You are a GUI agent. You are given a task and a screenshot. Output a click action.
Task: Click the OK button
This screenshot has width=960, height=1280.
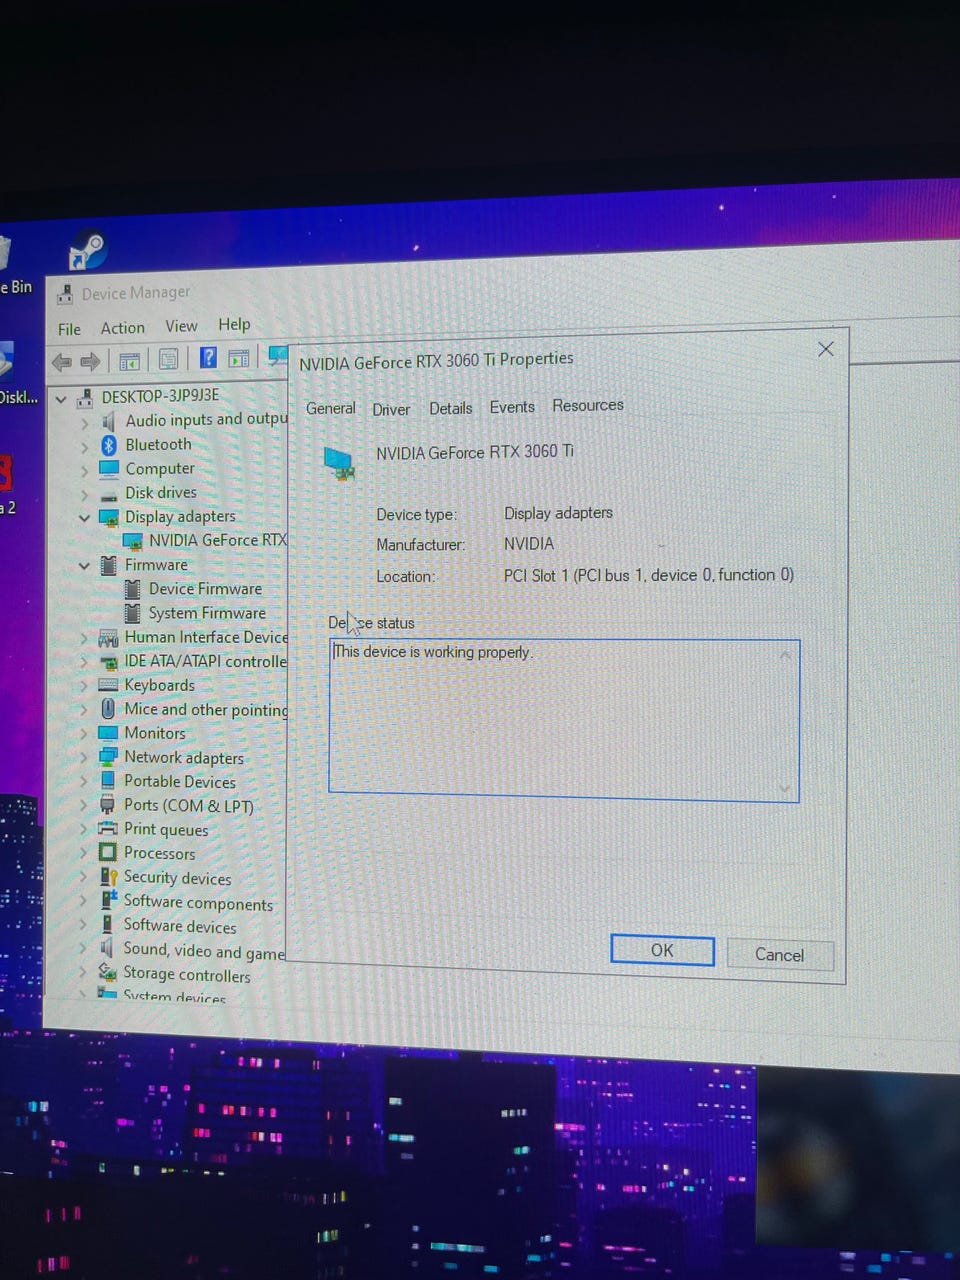coord(662,950)
